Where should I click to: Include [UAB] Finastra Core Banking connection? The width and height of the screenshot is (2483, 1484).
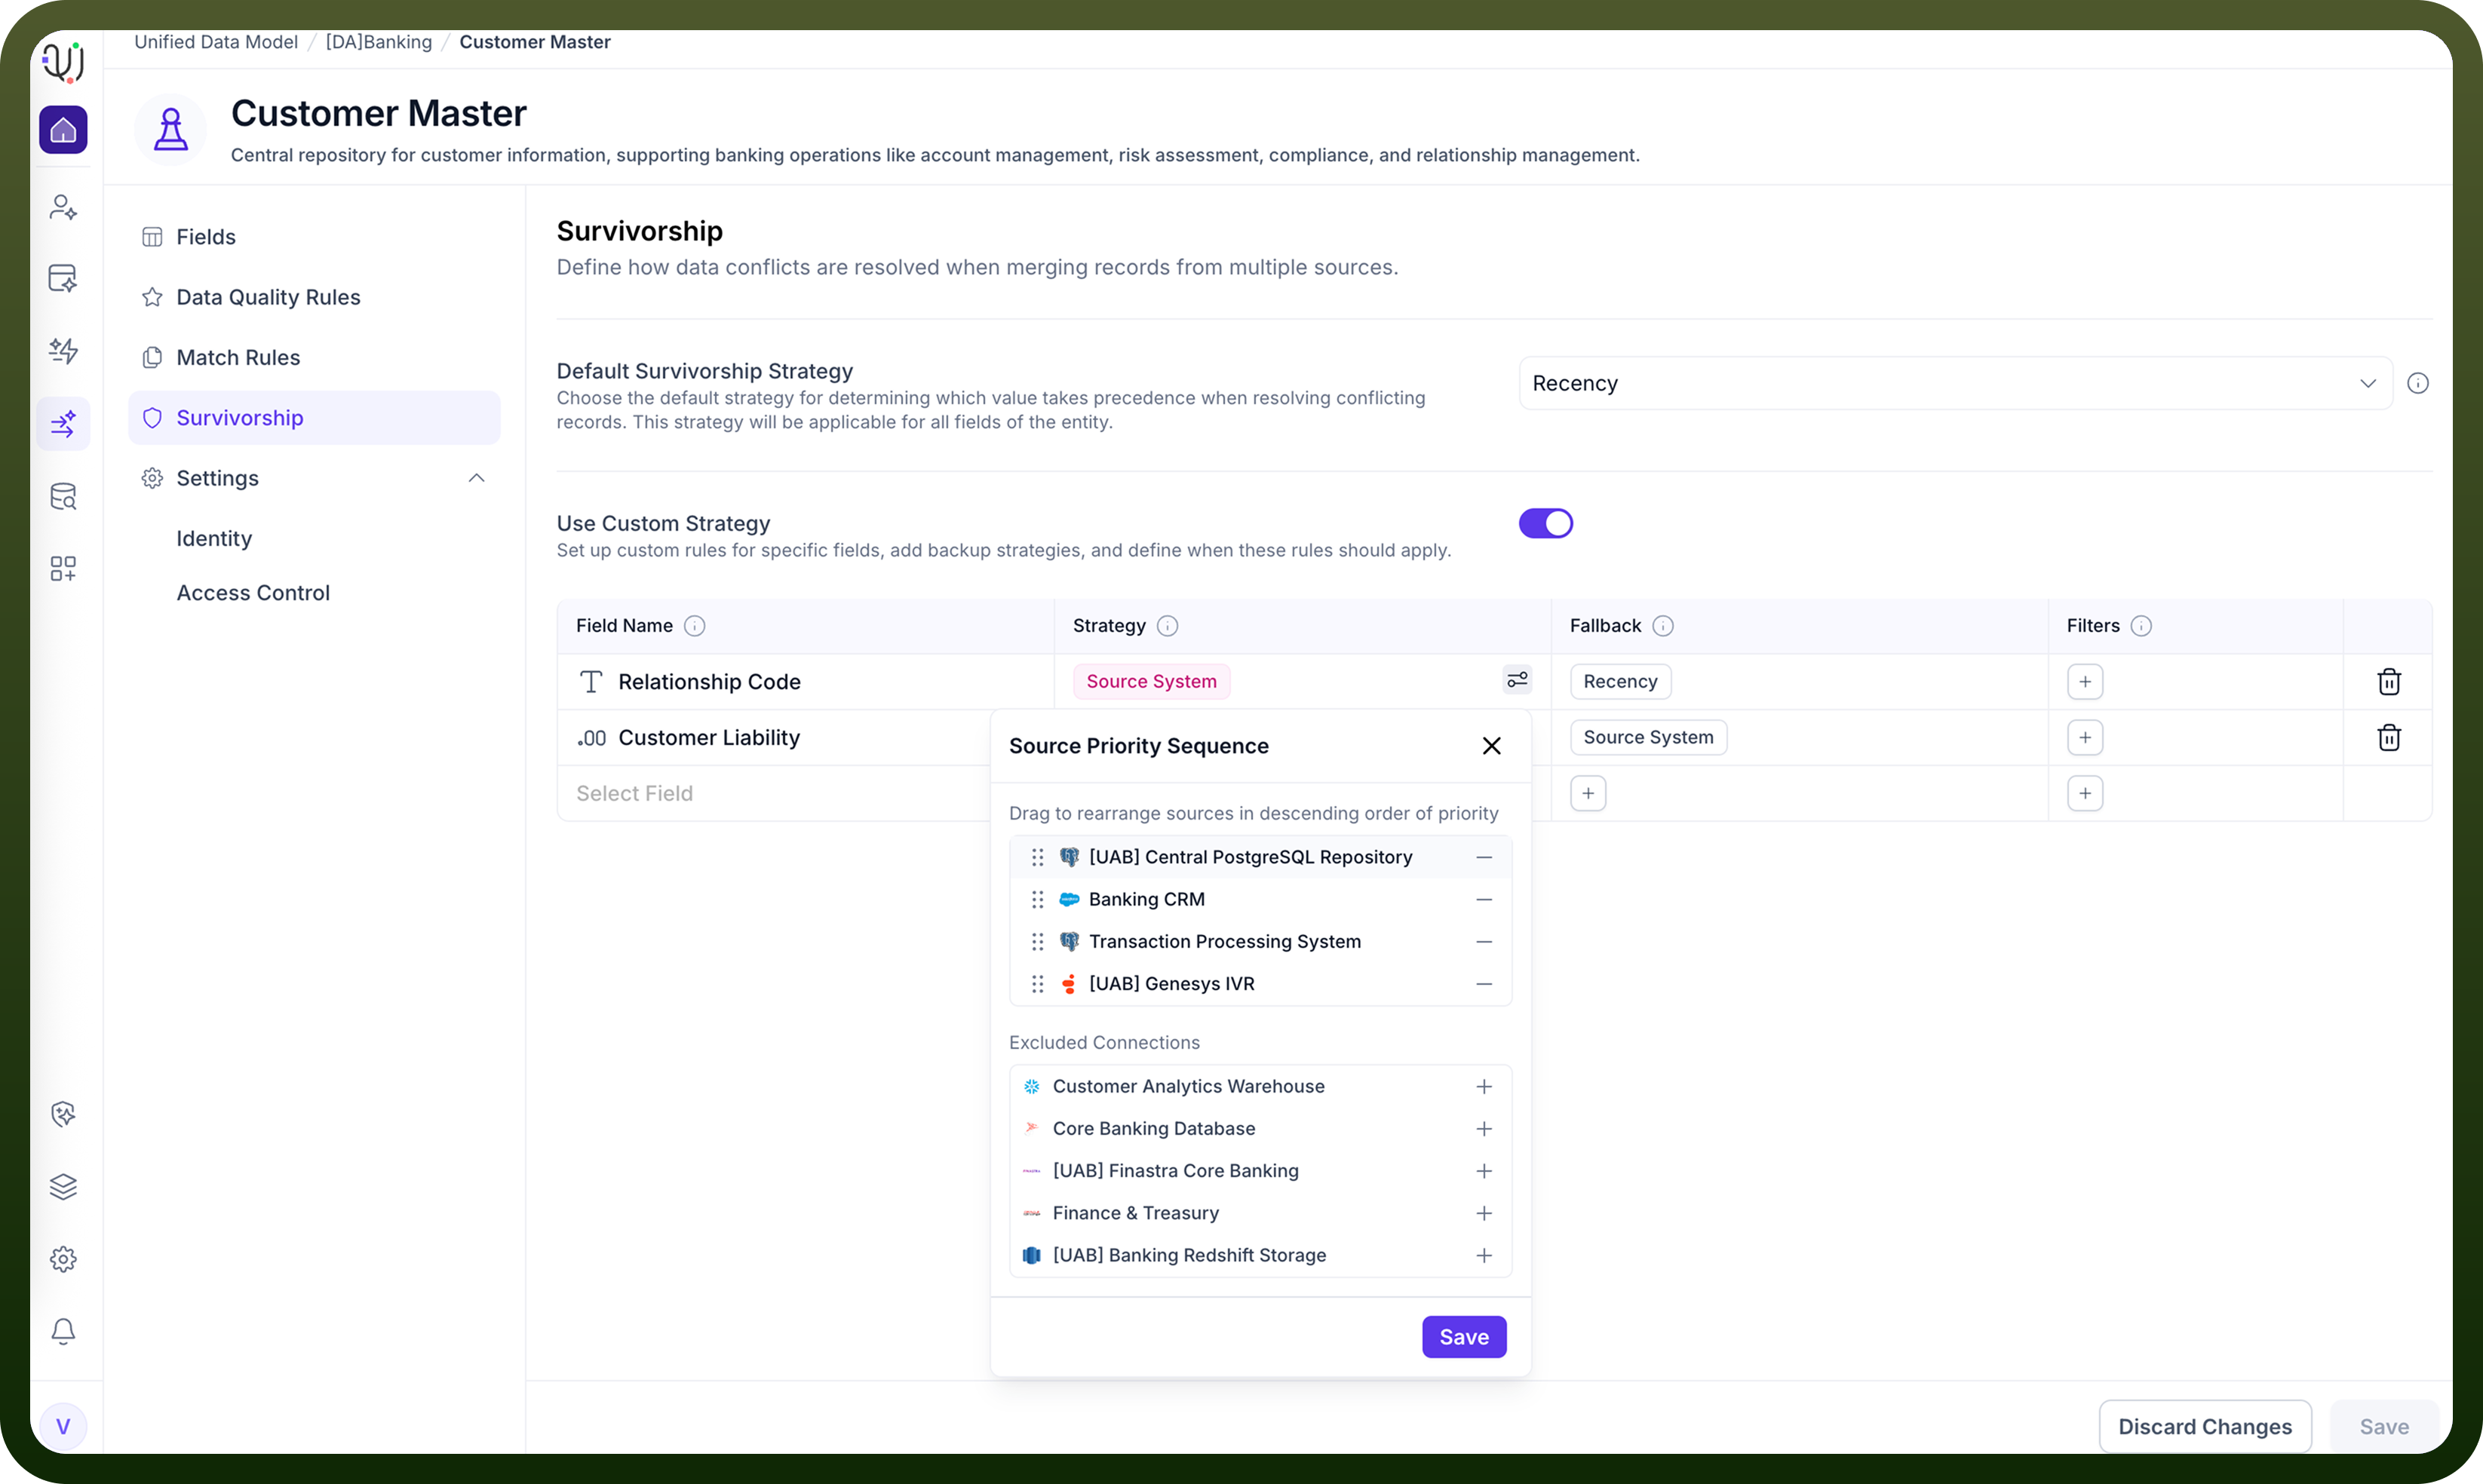coord(1484,1171)
